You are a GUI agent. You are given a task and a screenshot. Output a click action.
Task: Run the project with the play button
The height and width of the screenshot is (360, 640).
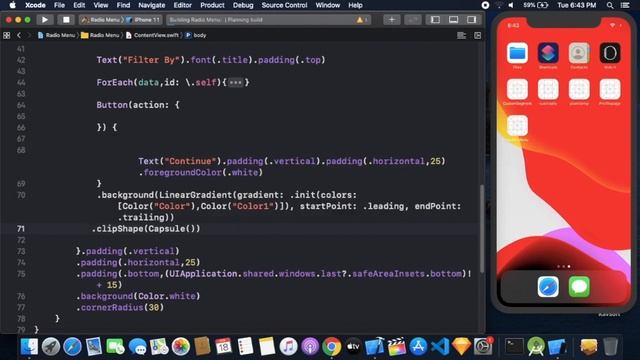point(44,20)
